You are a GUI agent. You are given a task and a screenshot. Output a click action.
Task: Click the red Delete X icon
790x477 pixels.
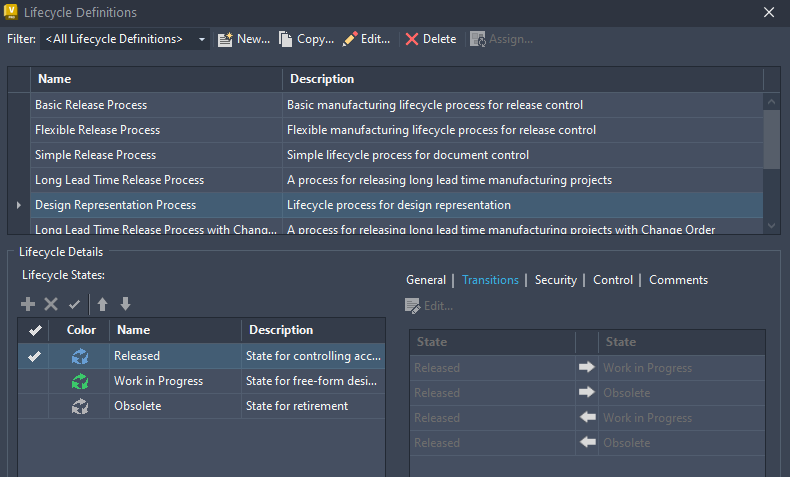click(412, 39)
